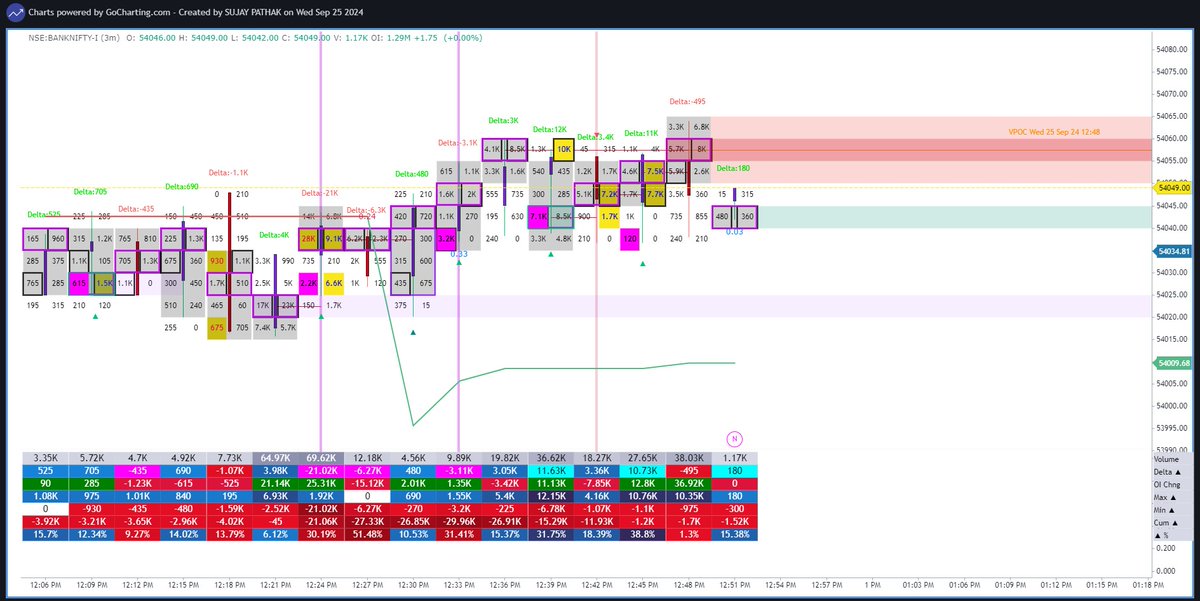Click the -27.33K cumulative cell

coord(365,522)
